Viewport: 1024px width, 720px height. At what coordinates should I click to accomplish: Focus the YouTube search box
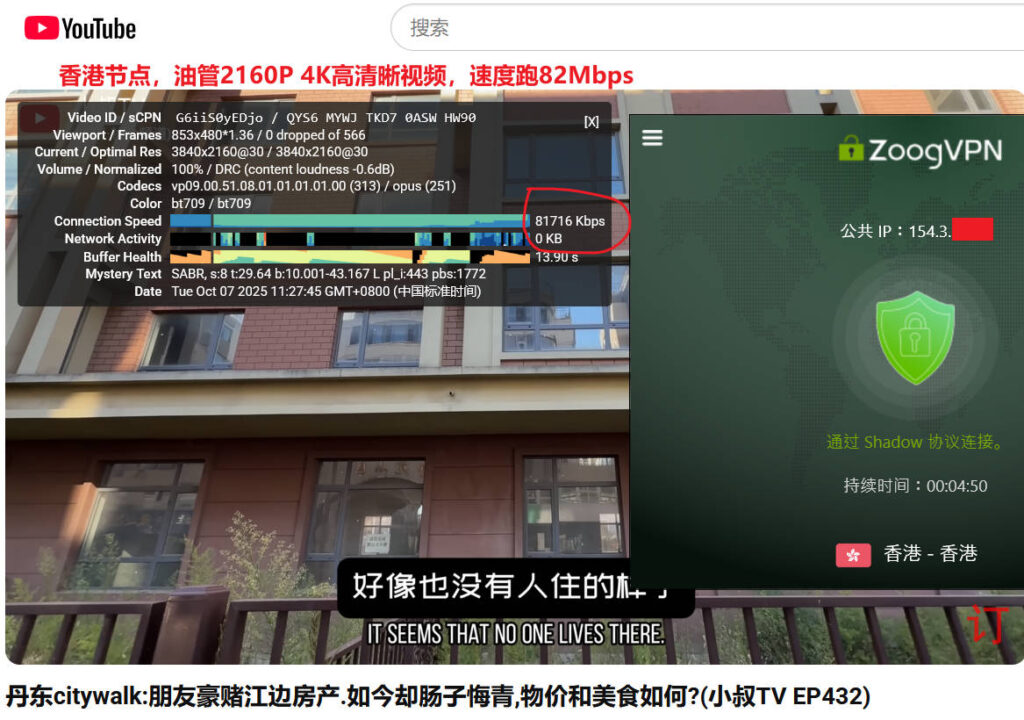point(700,28)
